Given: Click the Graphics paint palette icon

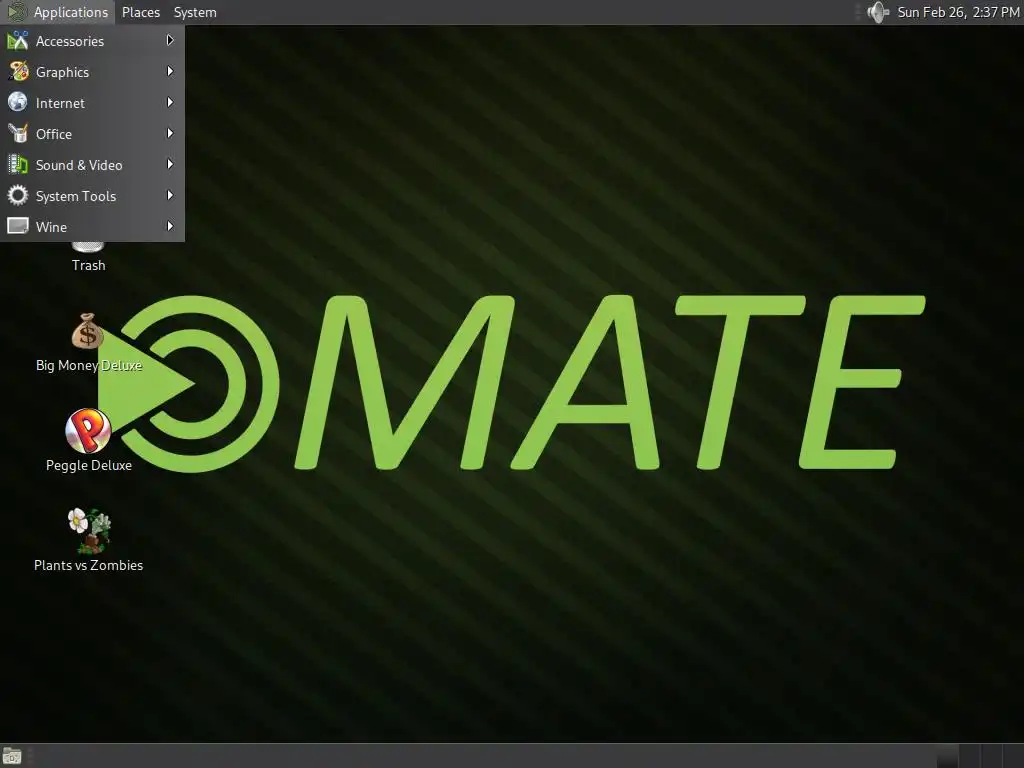Looking at the screenshot, I should click(18, 71).
